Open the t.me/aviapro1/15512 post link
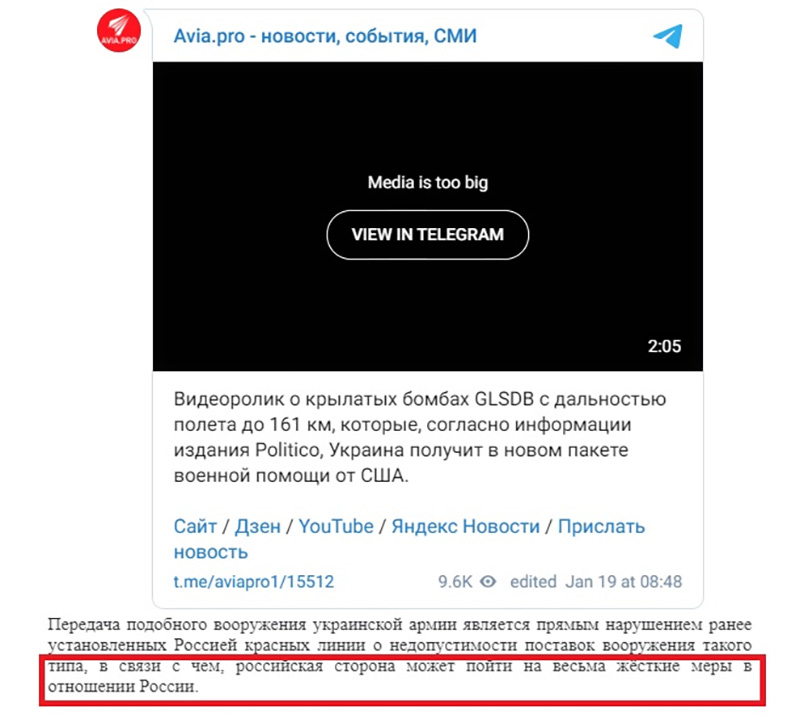Image resolution: width=800 pixels, height=715 pixels. coord(254,581)
